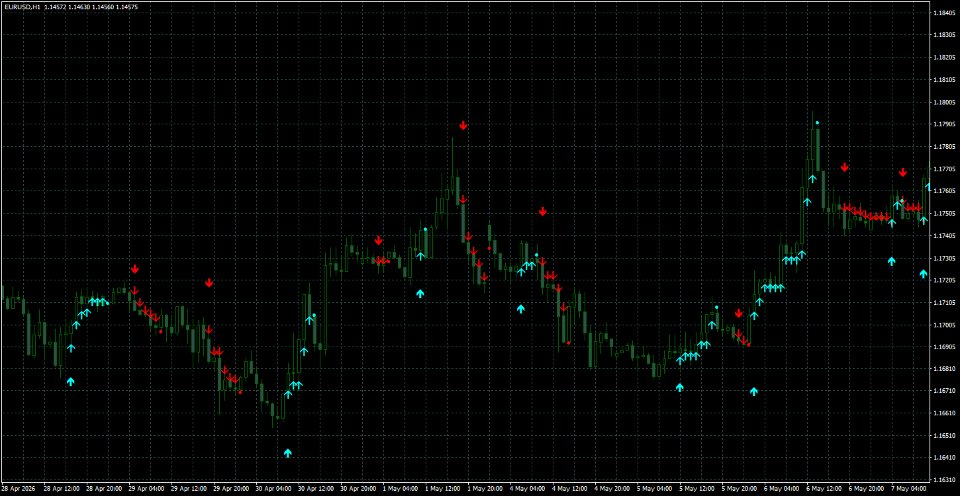Screen dimensions: 960x496
Task: Click the 1 May 20:00 time label
Action: [x=486, y=489]
